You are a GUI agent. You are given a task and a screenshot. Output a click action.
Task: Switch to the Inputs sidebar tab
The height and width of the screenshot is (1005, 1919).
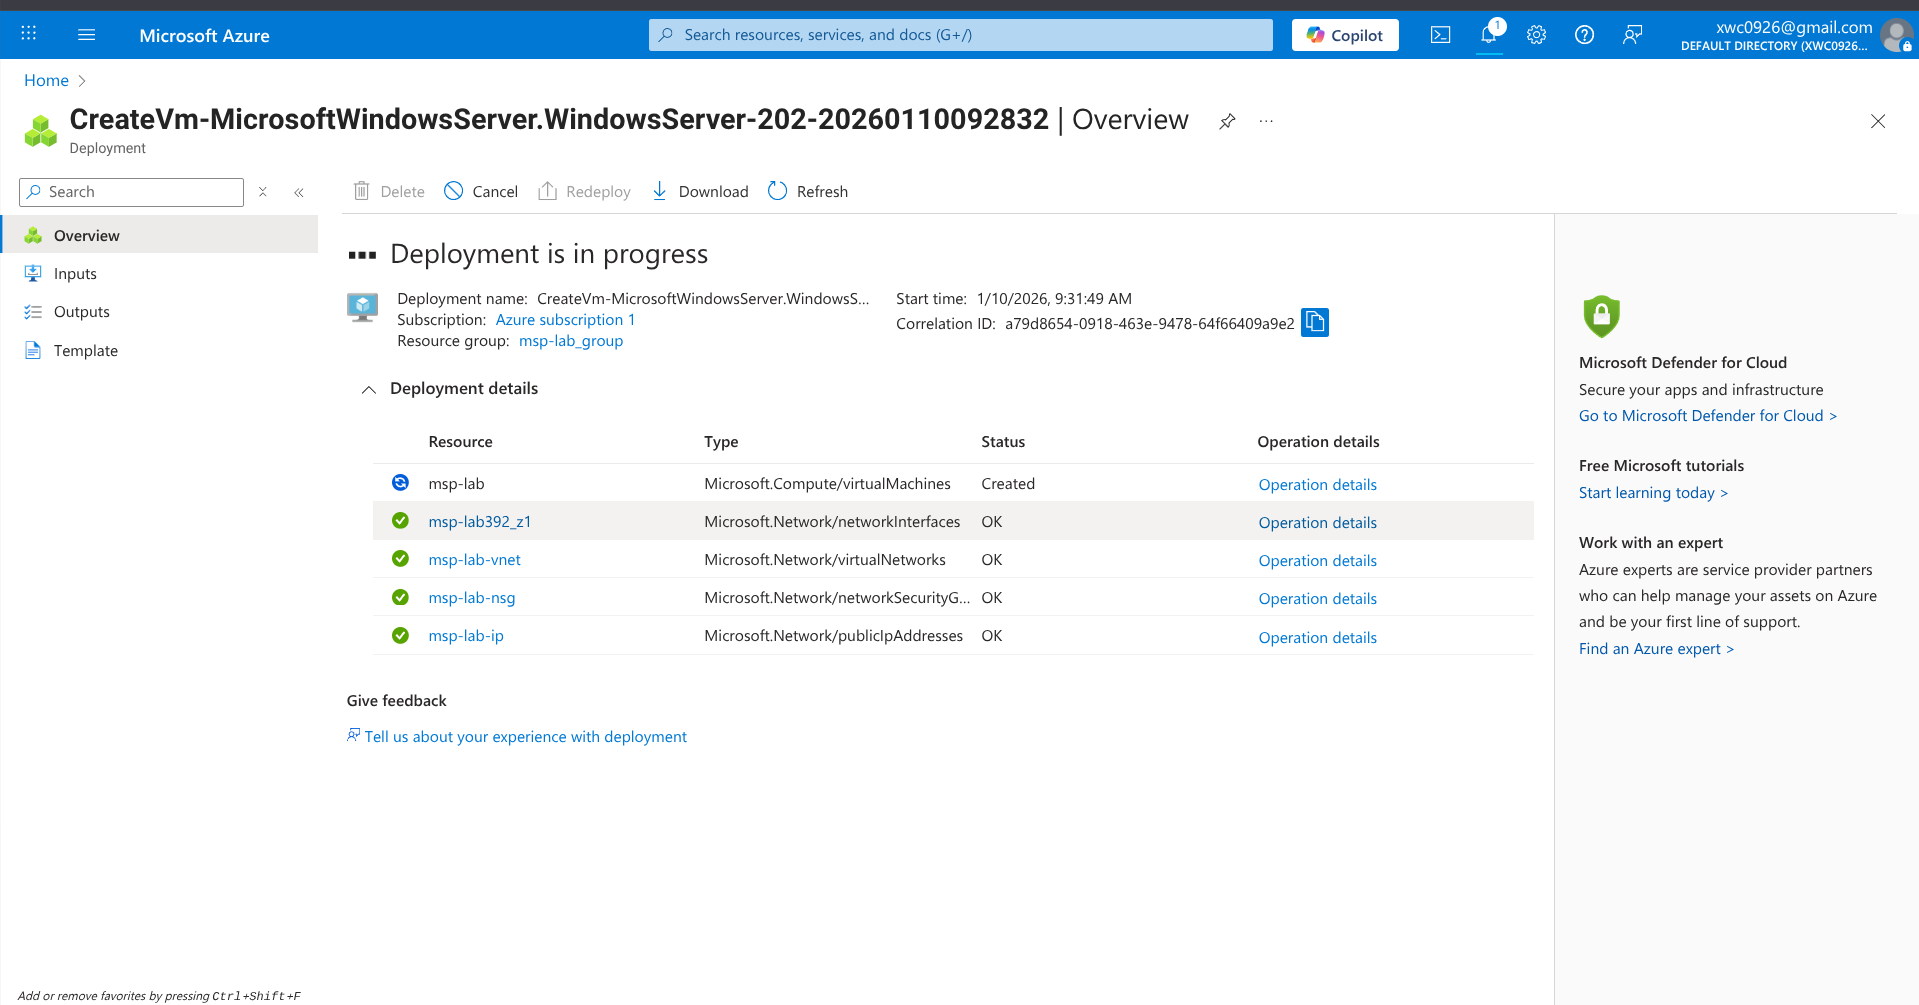[74, 273]
